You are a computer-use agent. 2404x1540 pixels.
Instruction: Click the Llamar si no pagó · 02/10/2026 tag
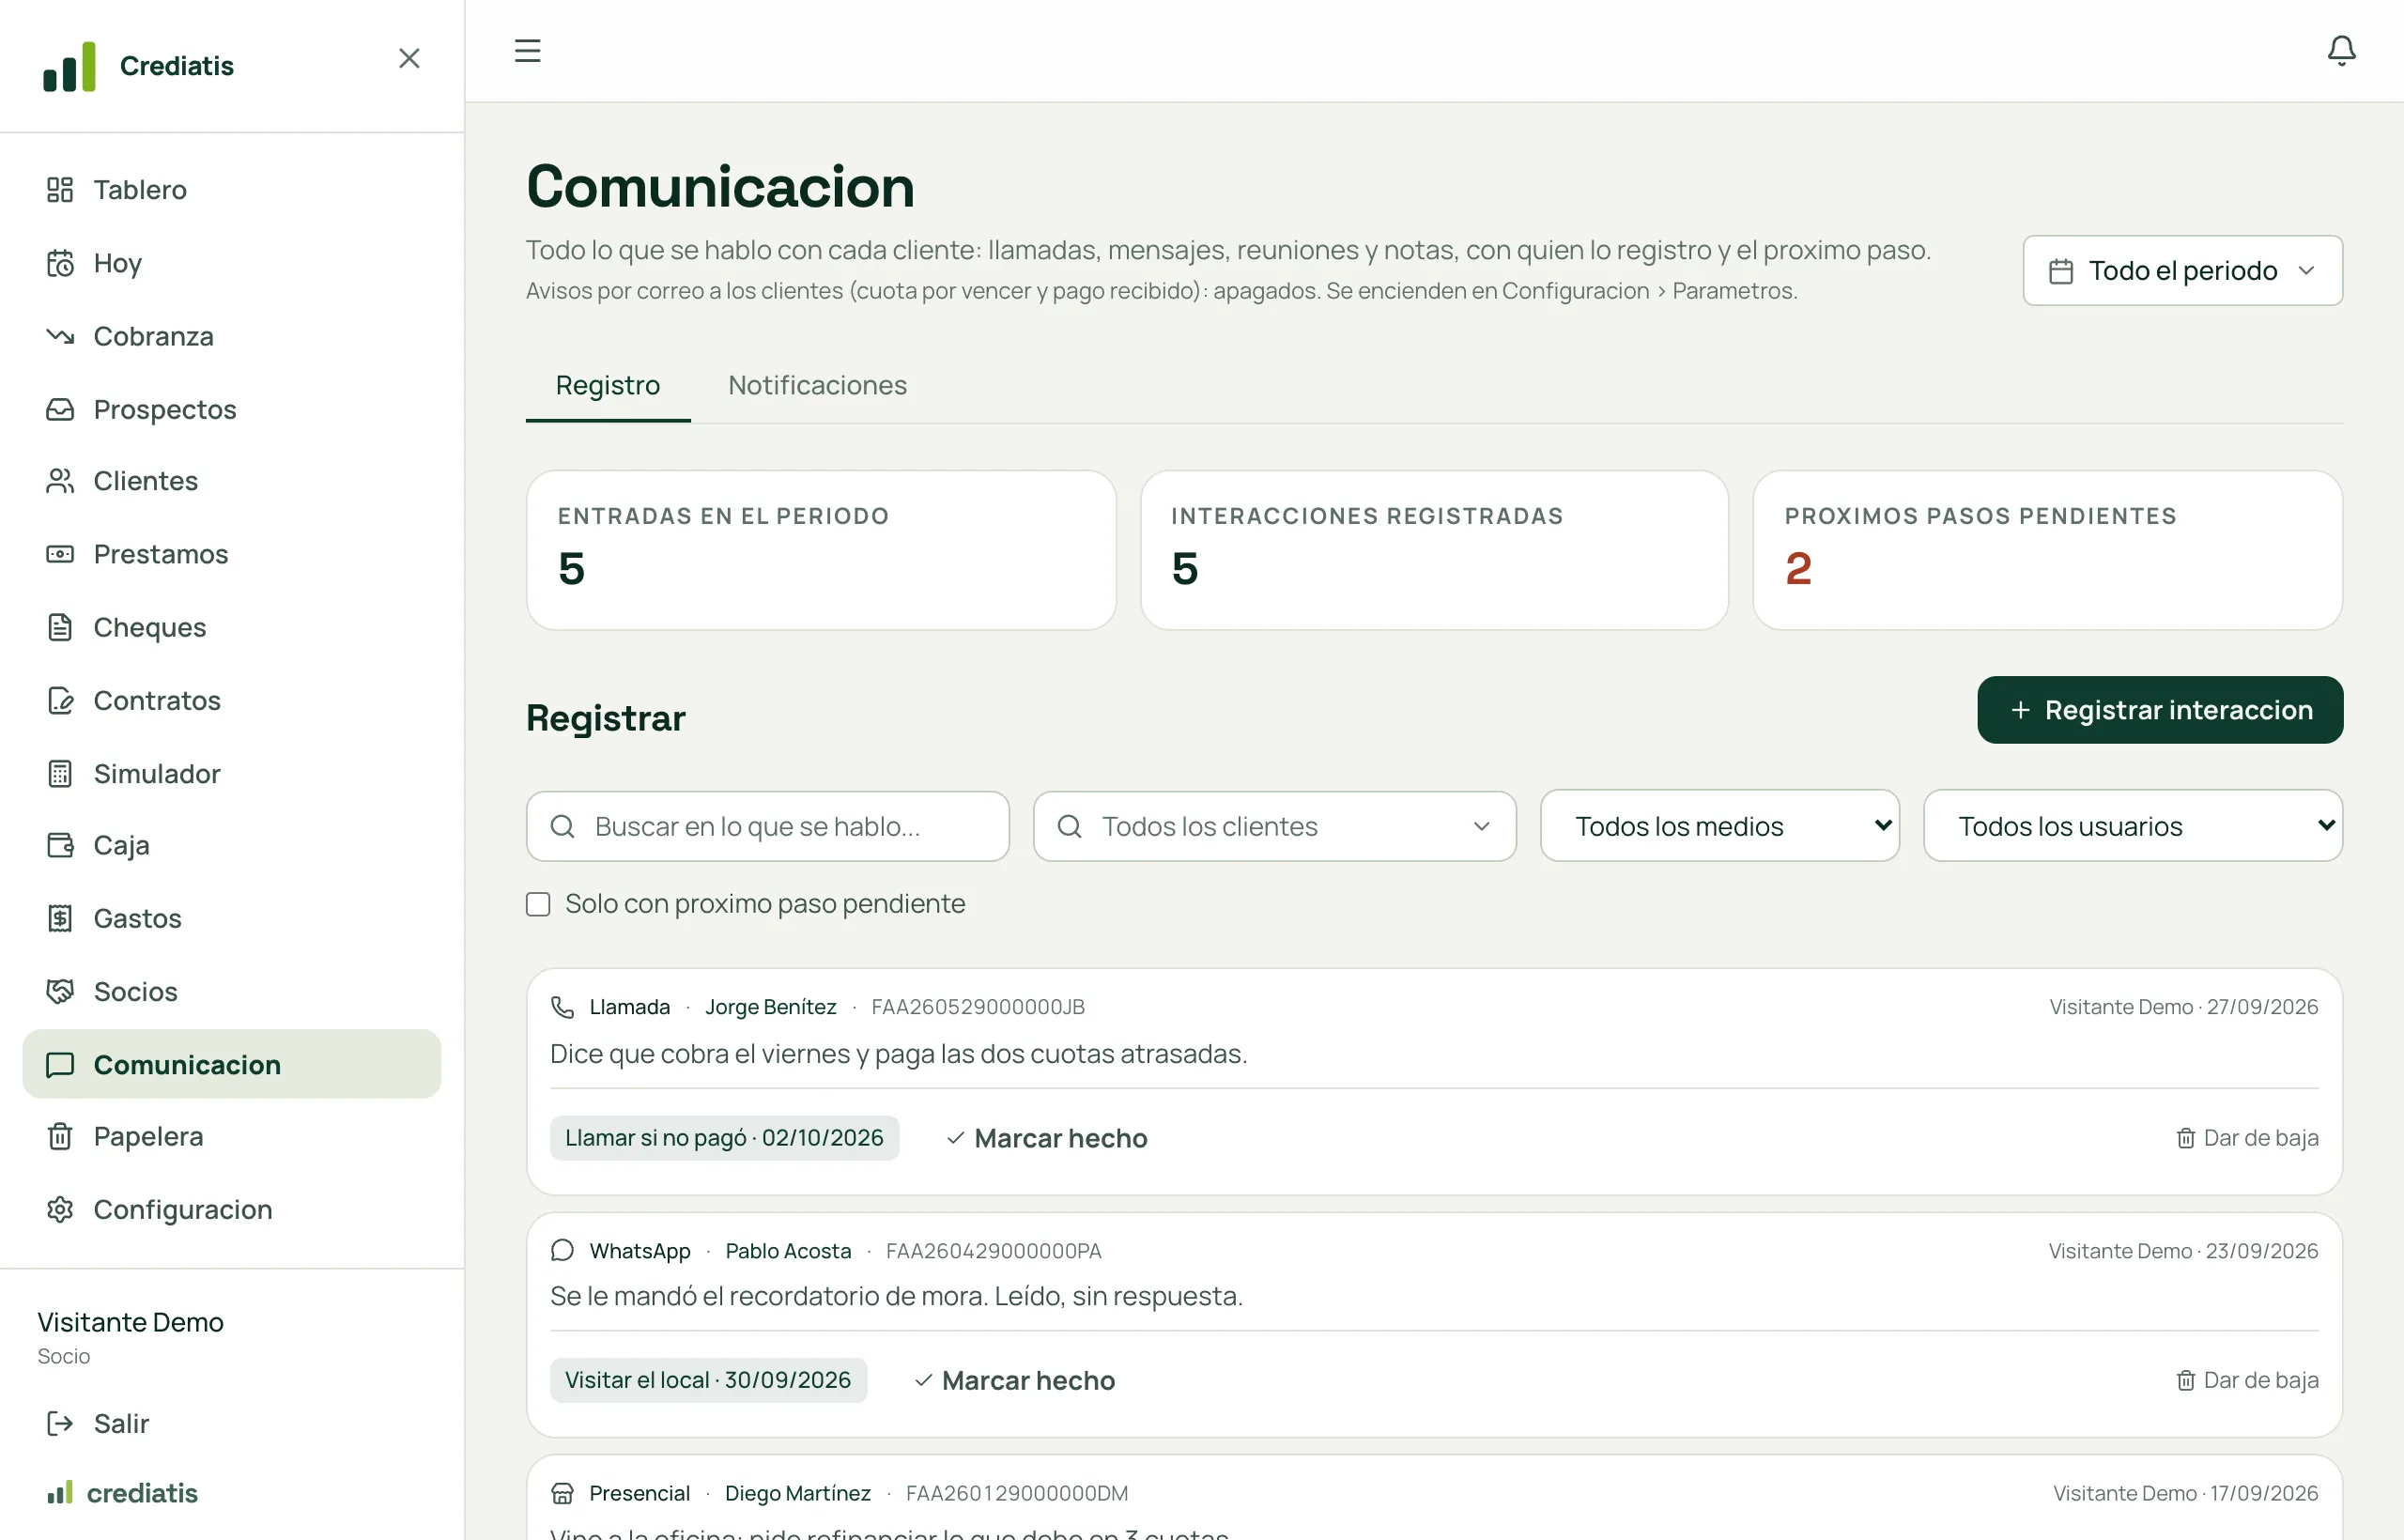(x=724, y=1138)
